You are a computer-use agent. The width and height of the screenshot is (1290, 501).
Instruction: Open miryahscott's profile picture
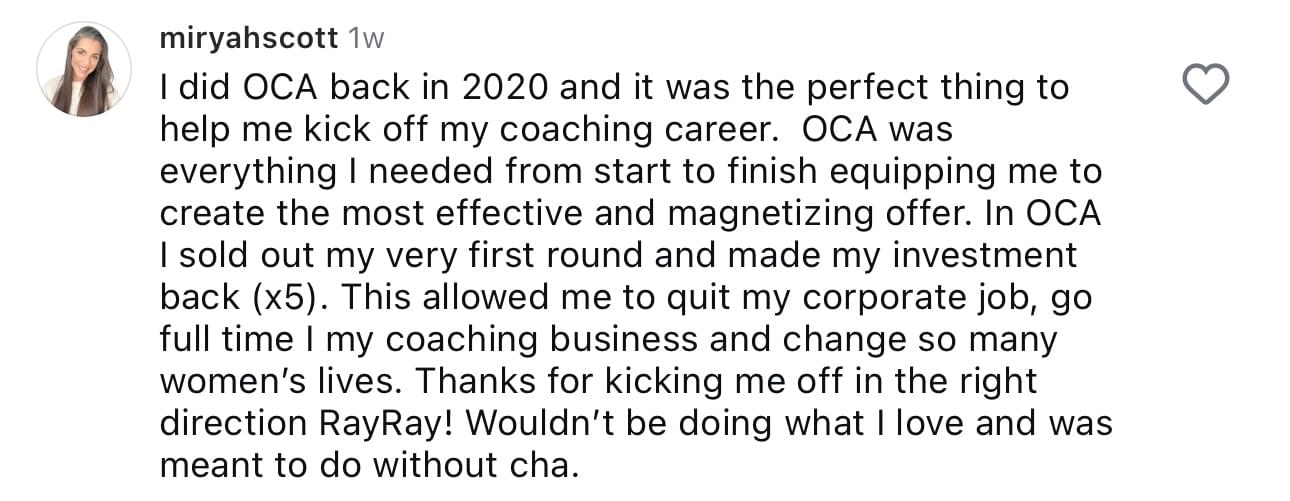pyautogui.click(x=84, y=68)
